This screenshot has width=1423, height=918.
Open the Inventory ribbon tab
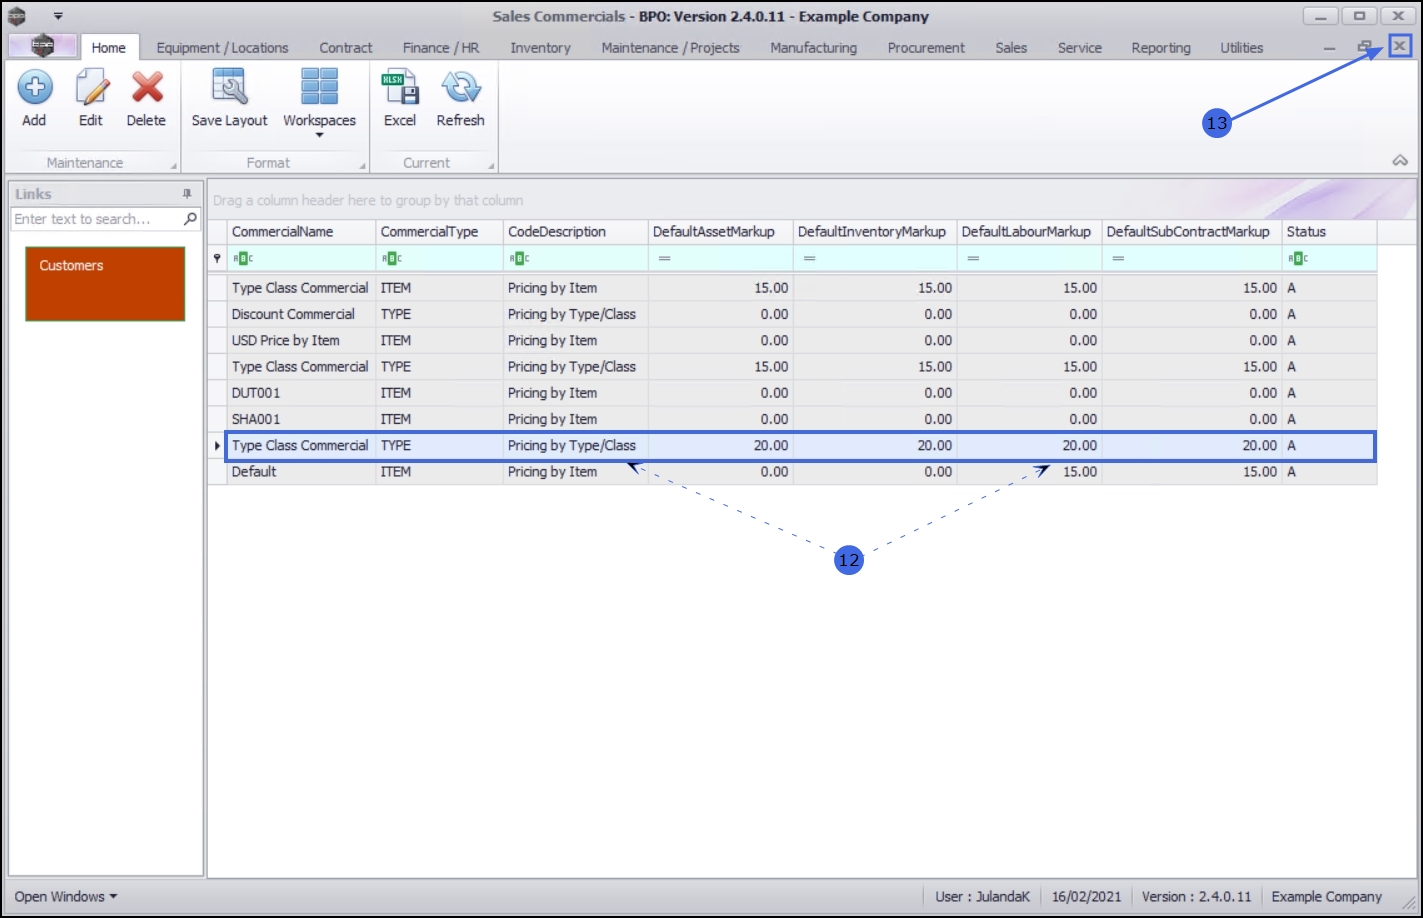540,48
